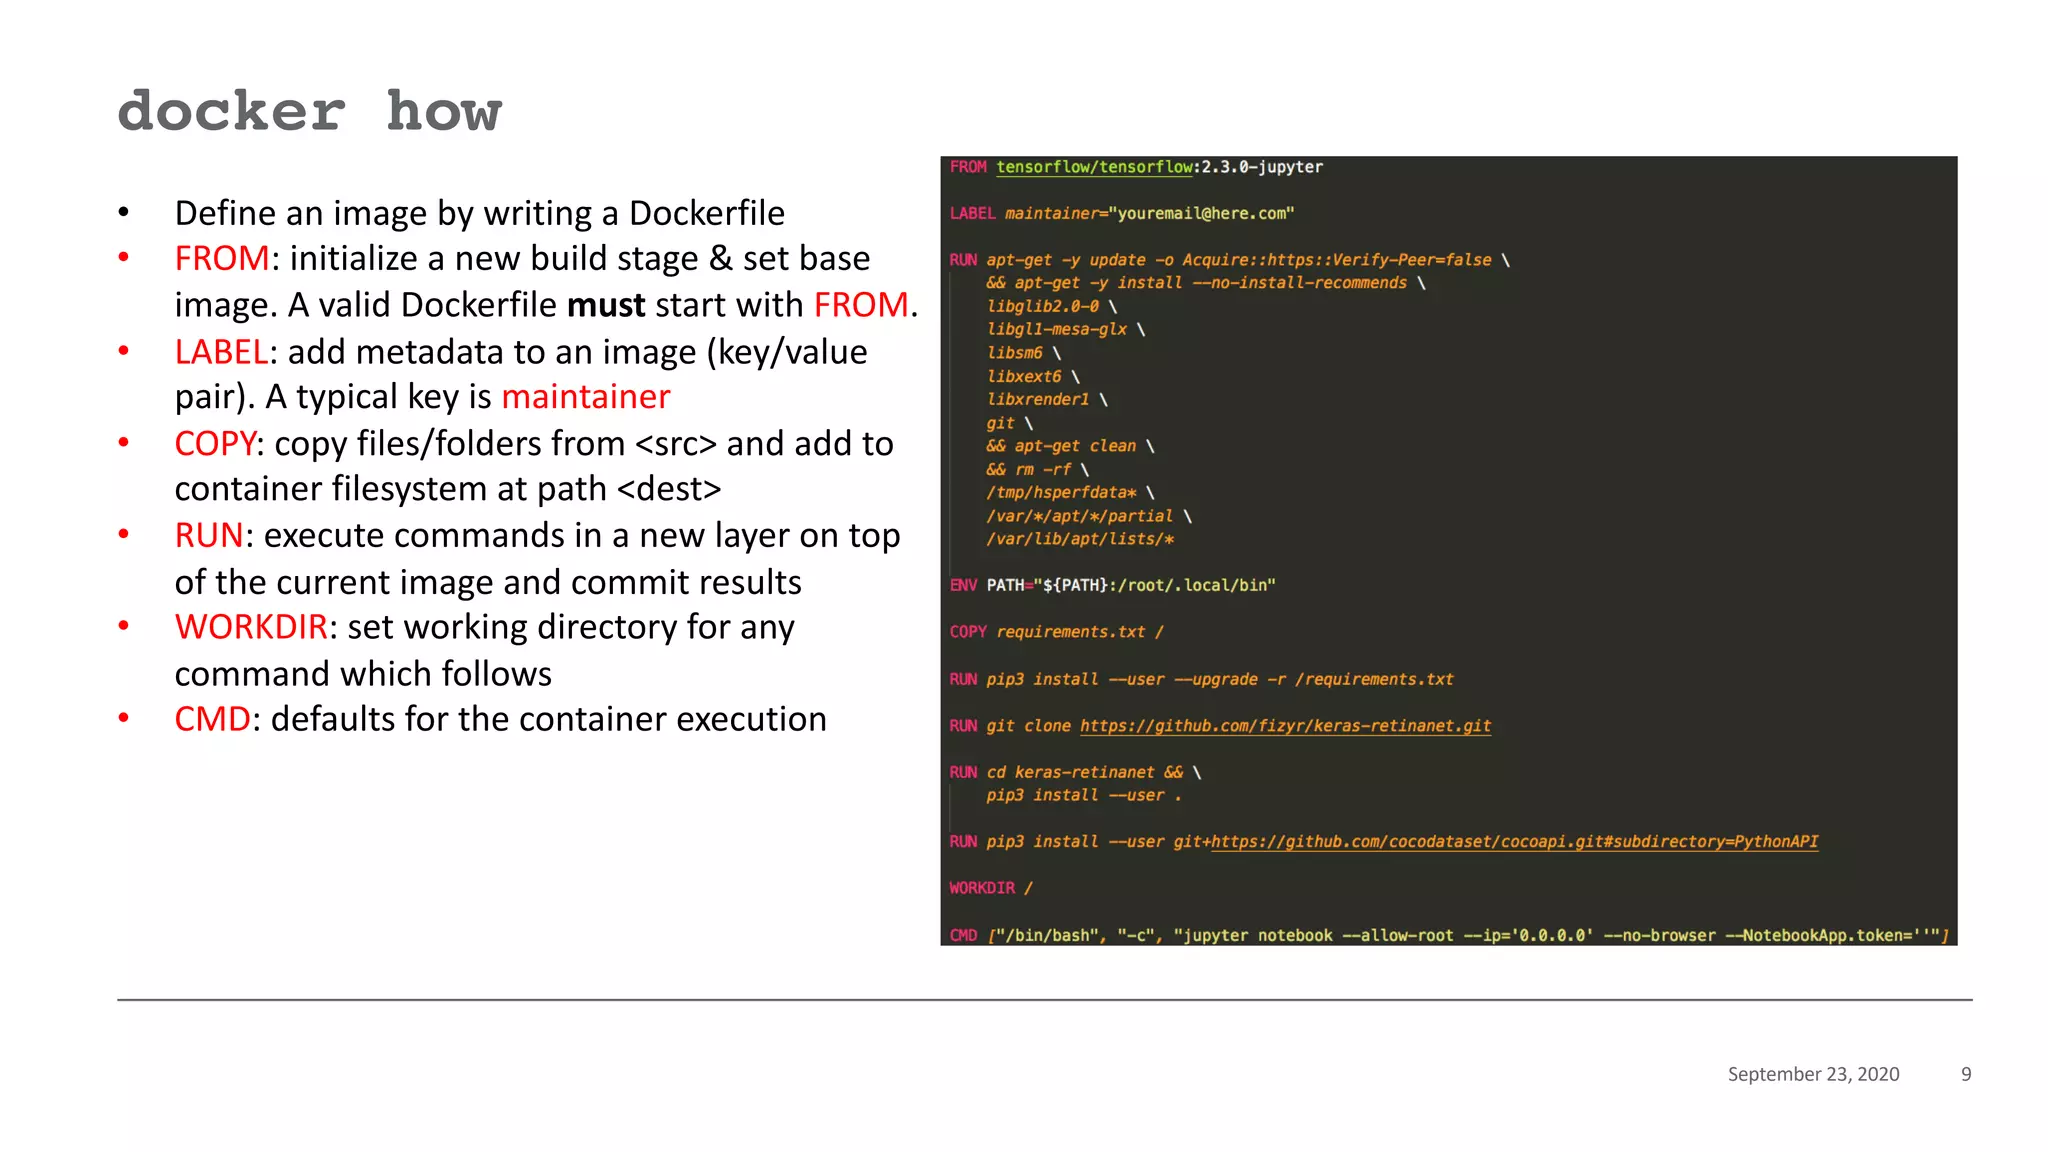Click the LABEL maintainer code line
The image size is (2048, 1152).
coord(1122,213)
